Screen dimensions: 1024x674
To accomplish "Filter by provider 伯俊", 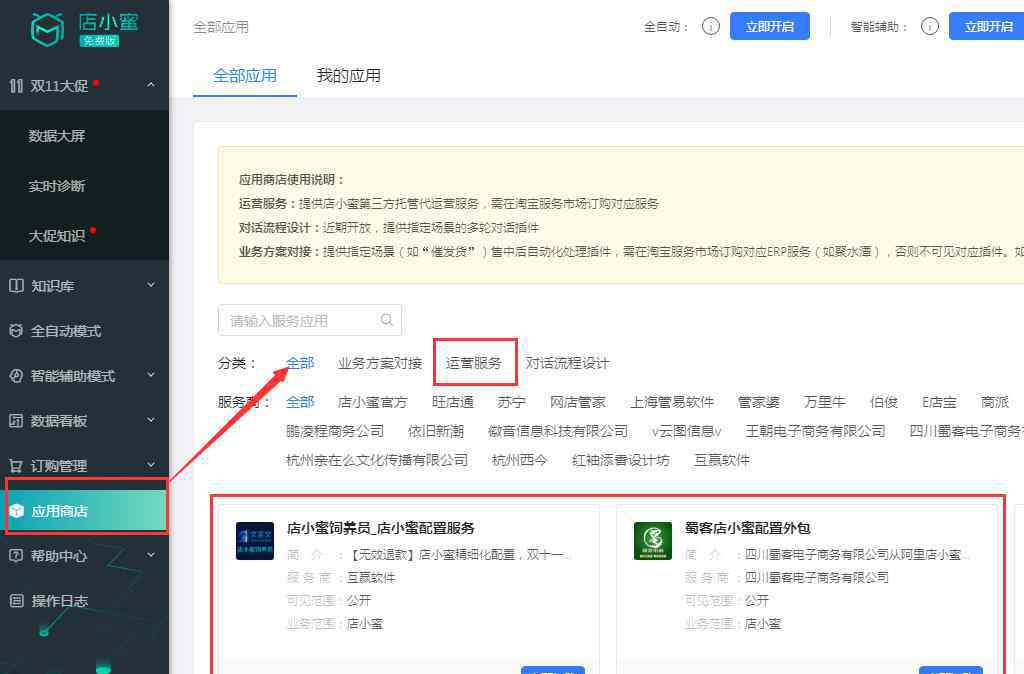I will coord(884,402).
